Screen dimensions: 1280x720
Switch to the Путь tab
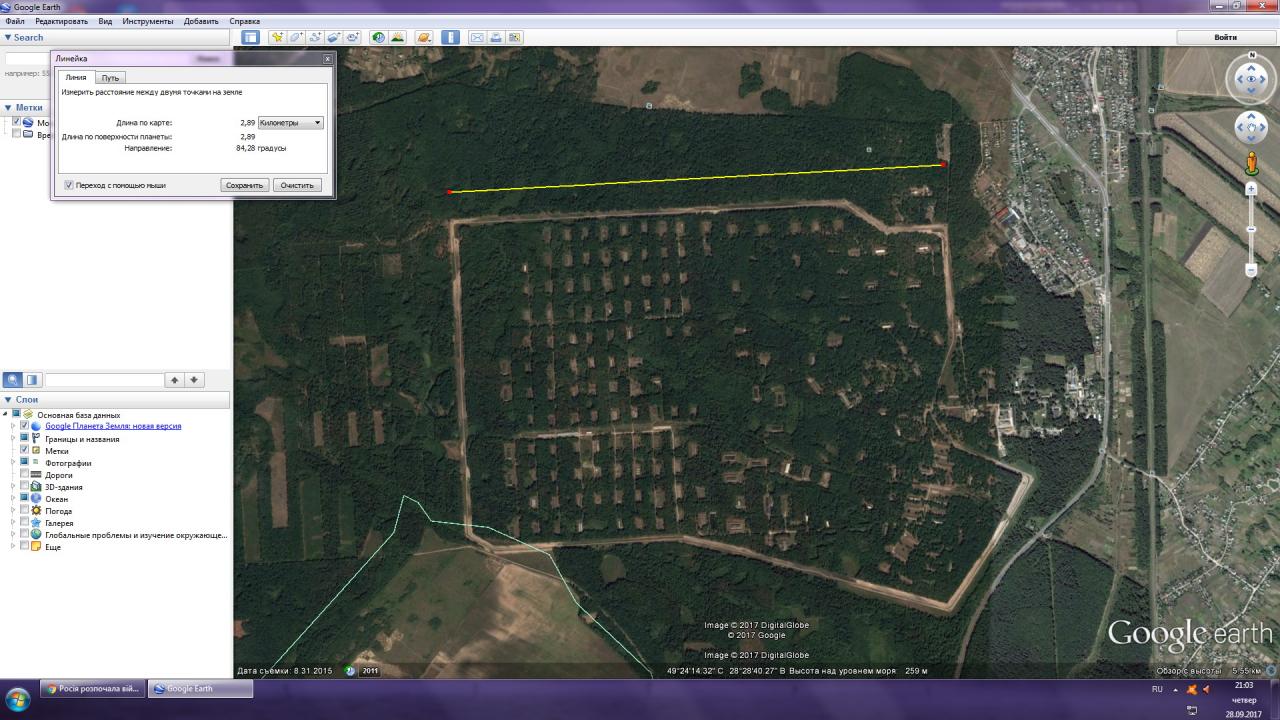(x=110, y=78)
